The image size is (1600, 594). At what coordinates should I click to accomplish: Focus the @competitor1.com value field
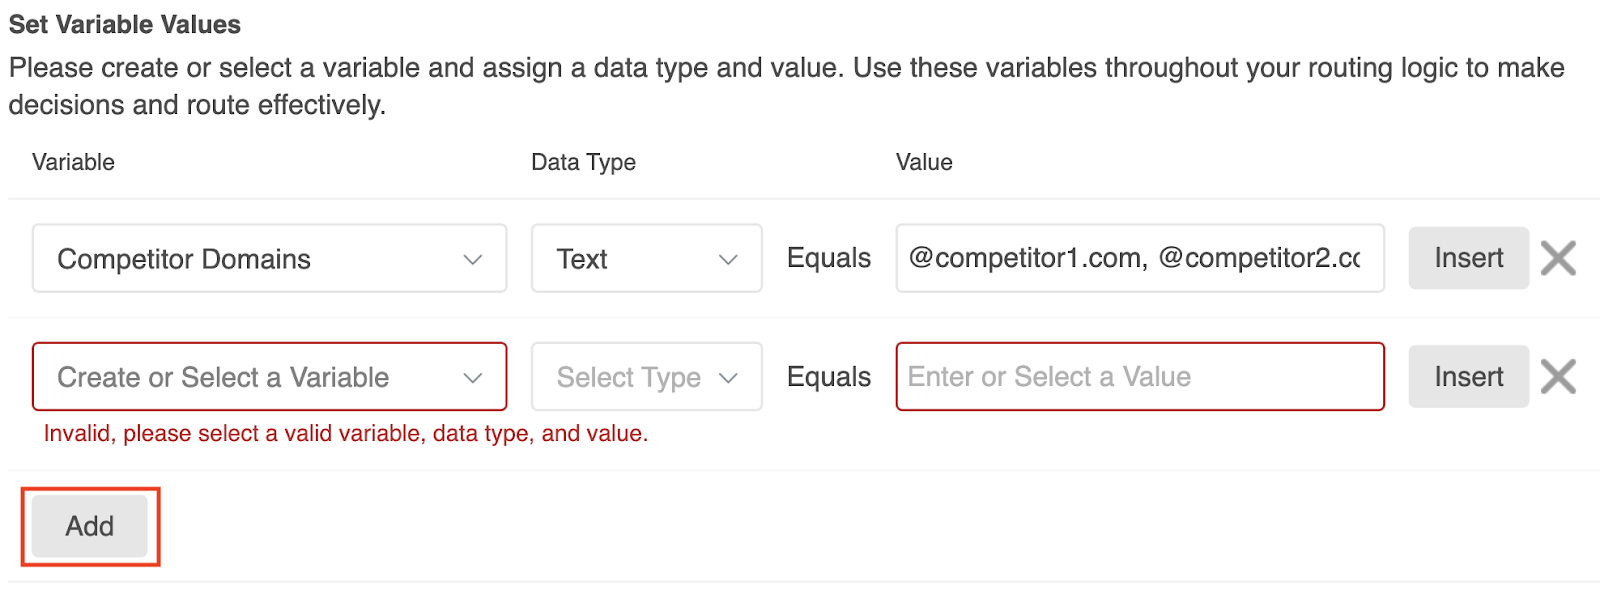[x=1139, y=258]
